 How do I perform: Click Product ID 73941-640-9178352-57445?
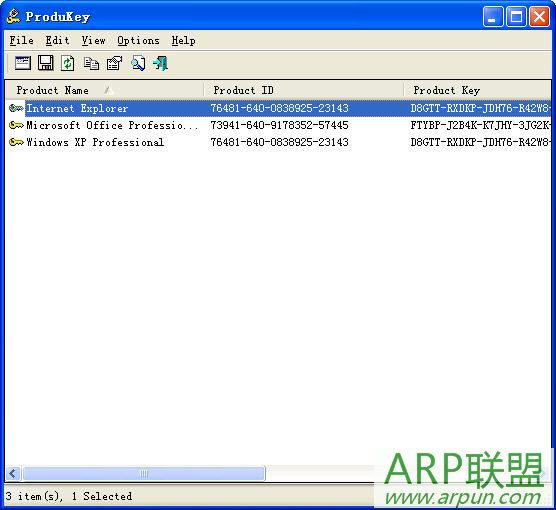coord(279,125)
